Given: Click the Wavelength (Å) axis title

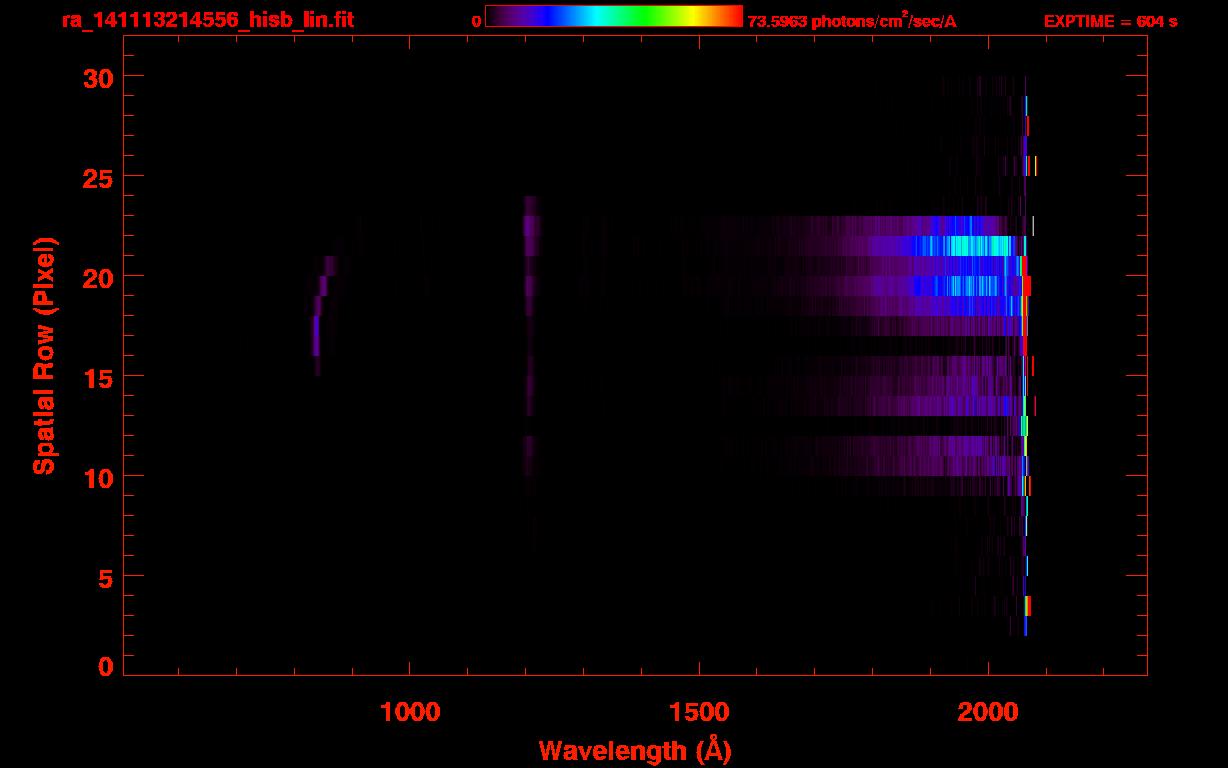Looking at the screenshot, I should point(635,750).
